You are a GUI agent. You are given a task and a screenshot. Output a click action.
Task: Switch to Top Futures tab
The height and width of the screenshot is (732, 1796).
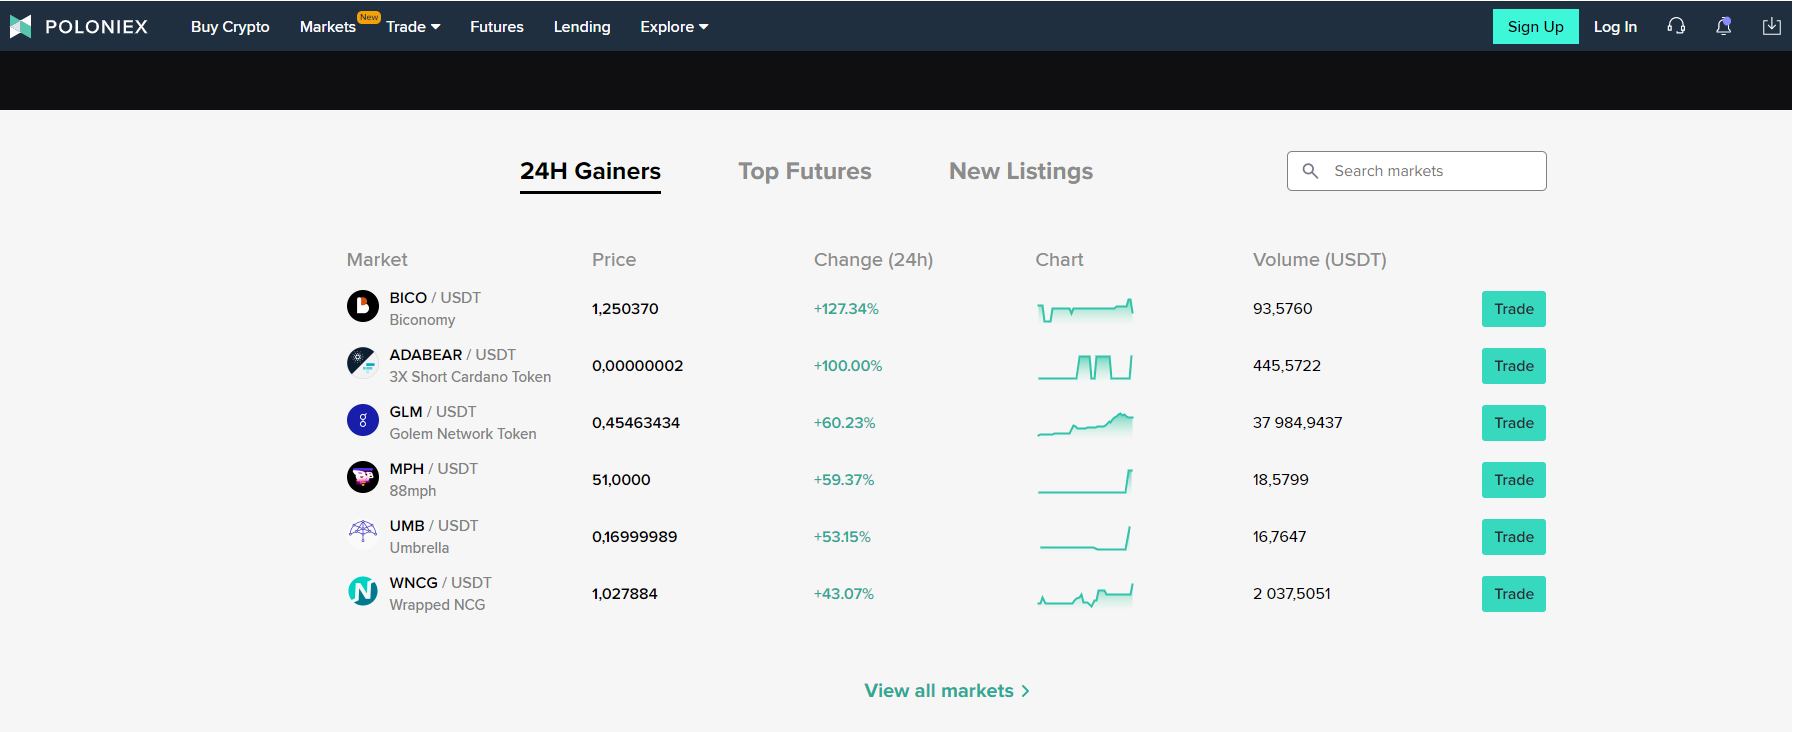coord(805,171)
